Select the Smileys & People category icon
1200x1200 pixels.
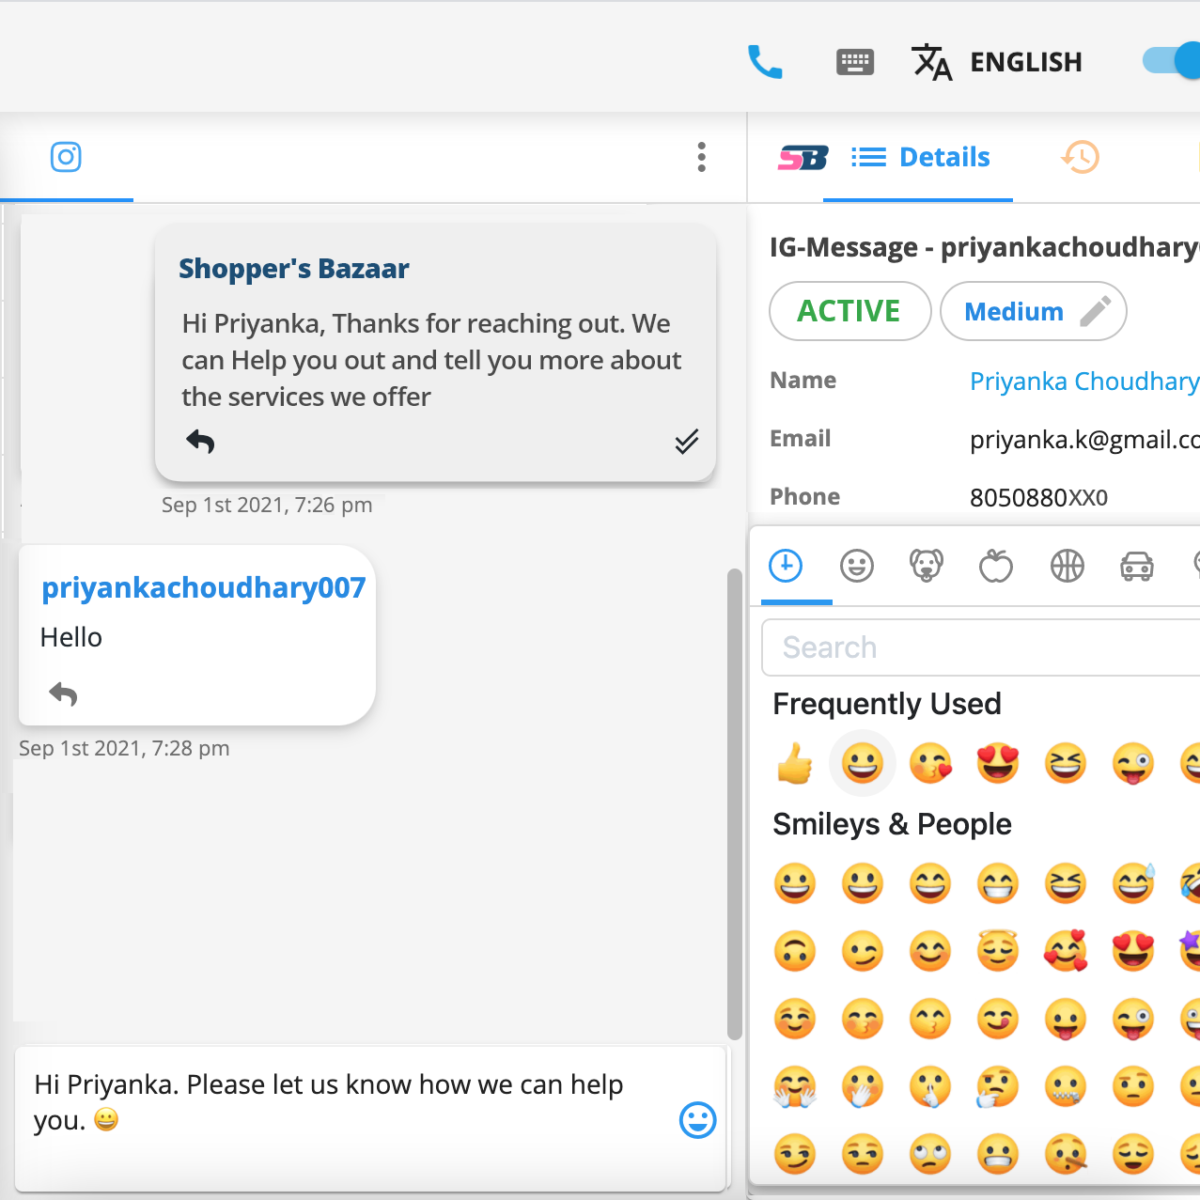856,566
